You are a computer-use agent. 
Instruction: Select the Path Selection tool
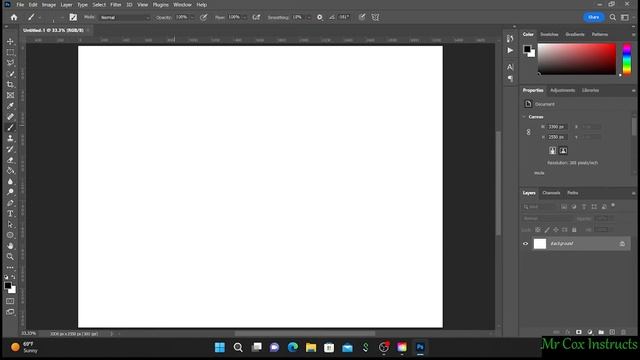click(10, 224)
